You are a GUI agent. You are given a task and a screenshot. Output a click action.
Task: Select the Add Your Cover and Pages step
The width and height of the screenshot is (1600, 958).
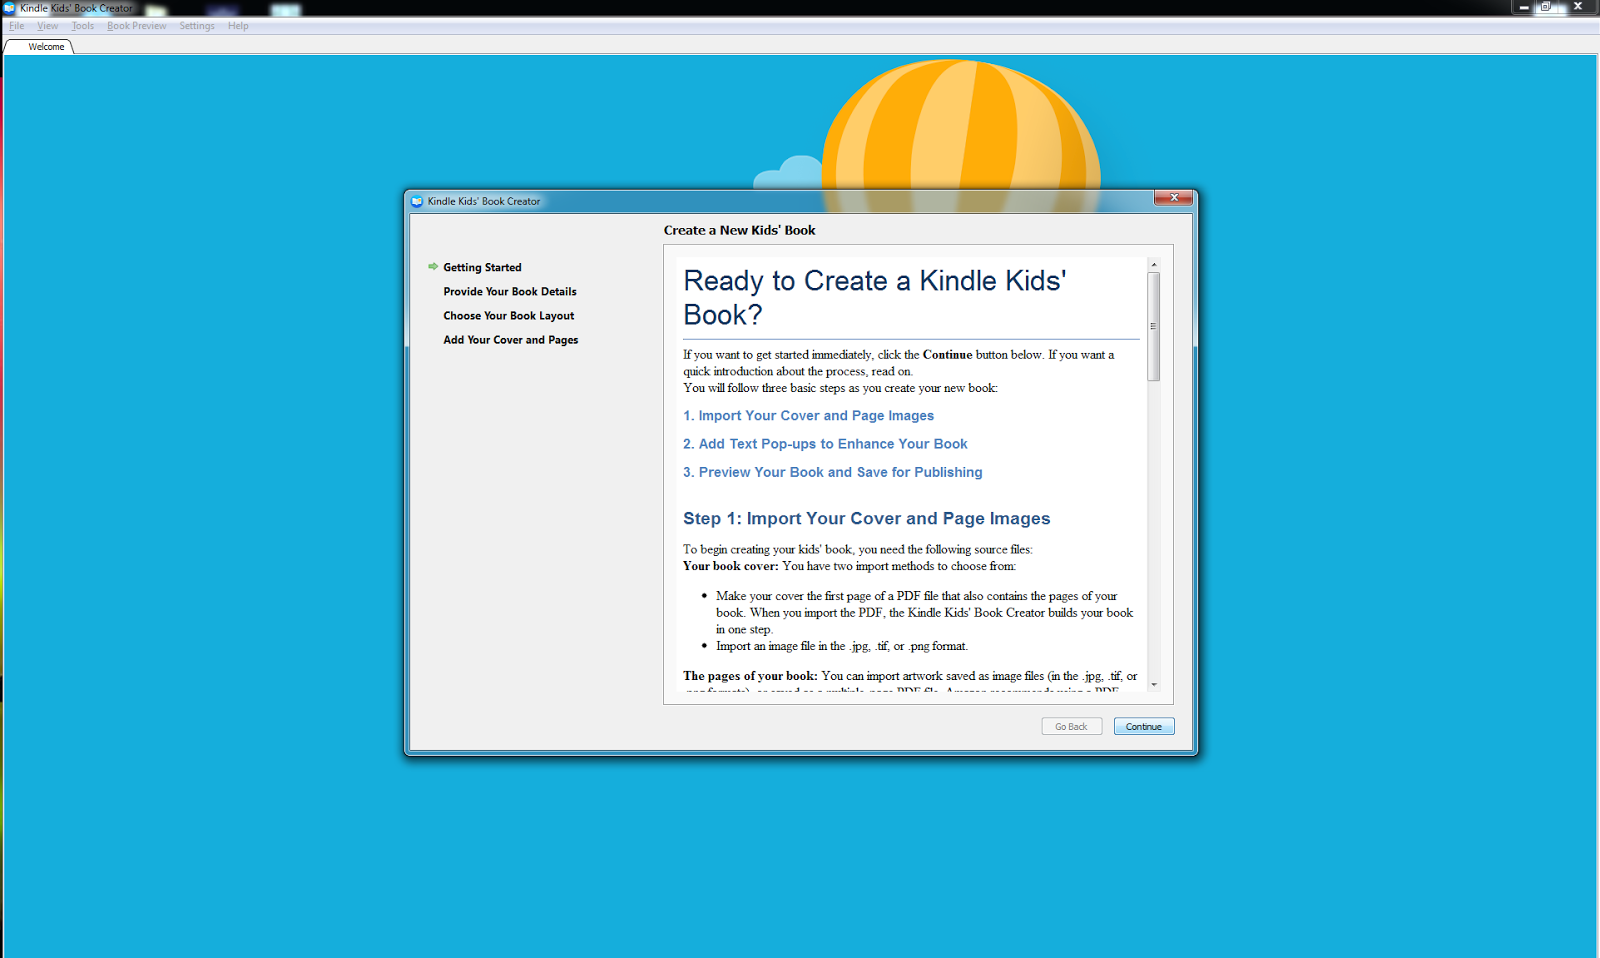[510, 339]
